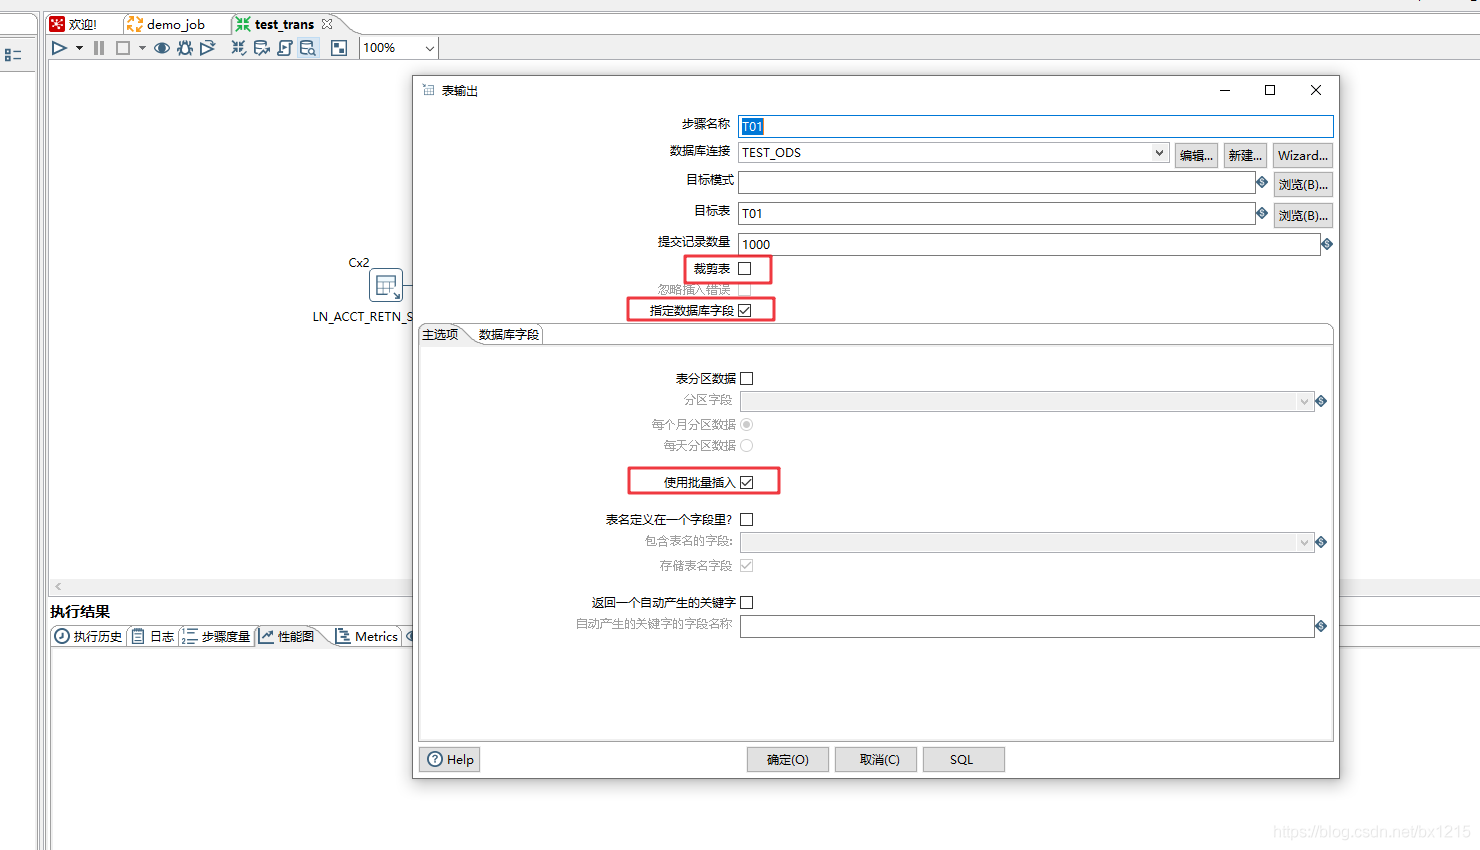Stop the transformation with the square icon
The width and height of the screenshot is (1480, 850).
coord(123,48)
